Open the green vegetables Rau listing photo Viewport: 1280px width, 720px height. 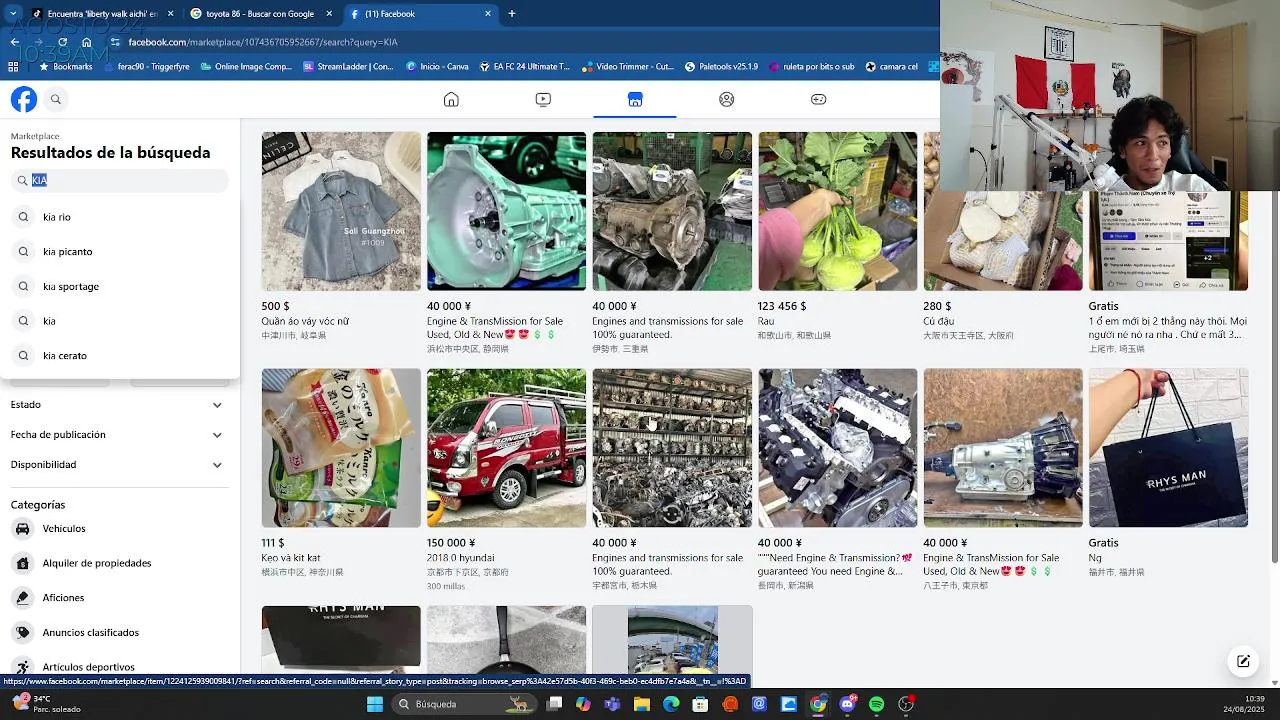click(x=837, y=211)
